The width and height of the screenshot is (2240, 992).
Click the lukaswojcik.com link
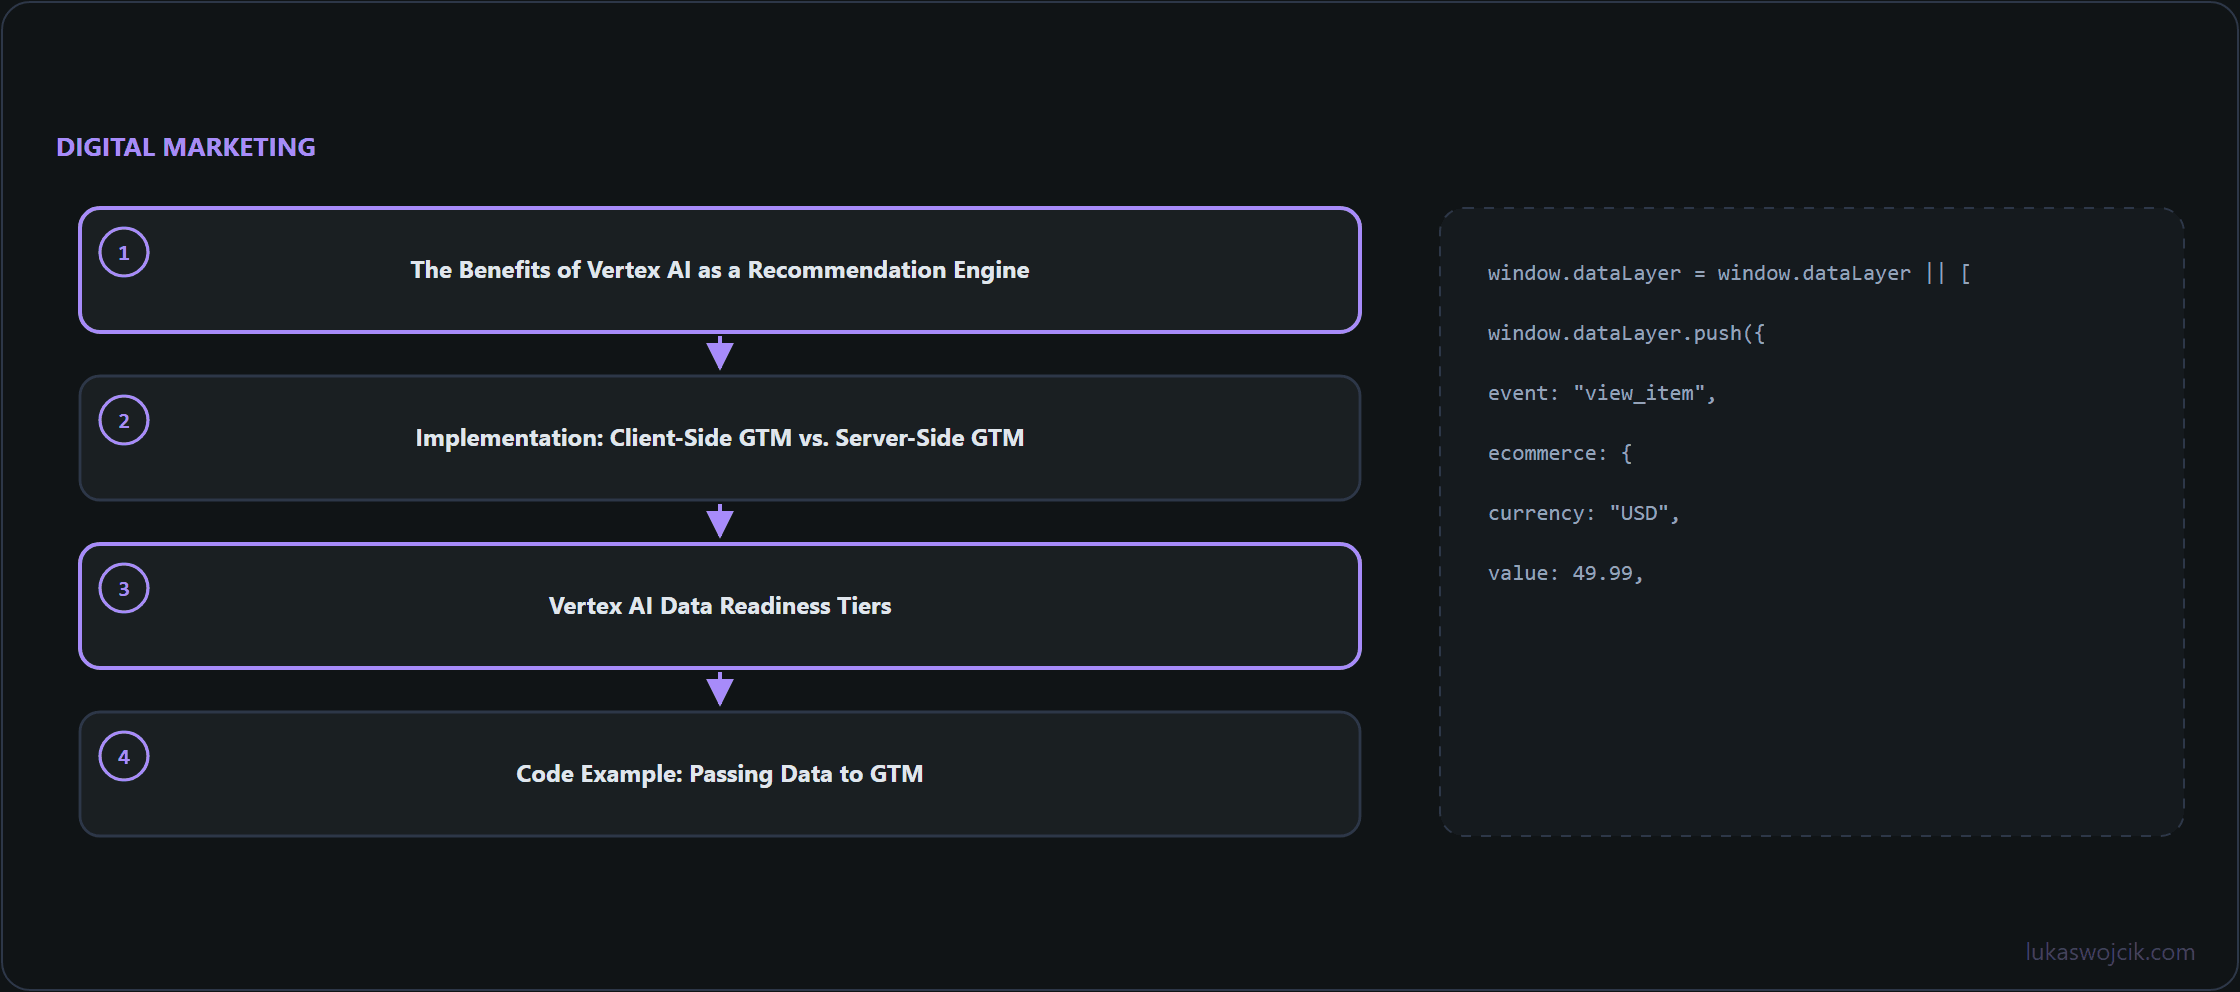point(2110,952)
